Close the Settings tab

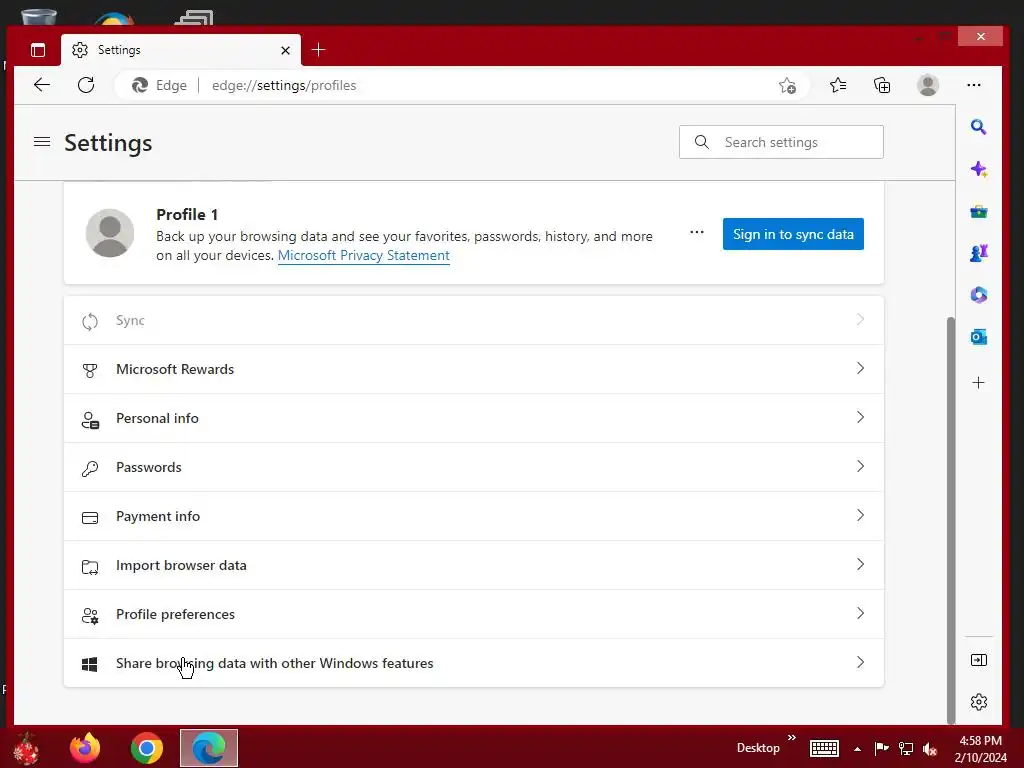click(x=285, y=50)
